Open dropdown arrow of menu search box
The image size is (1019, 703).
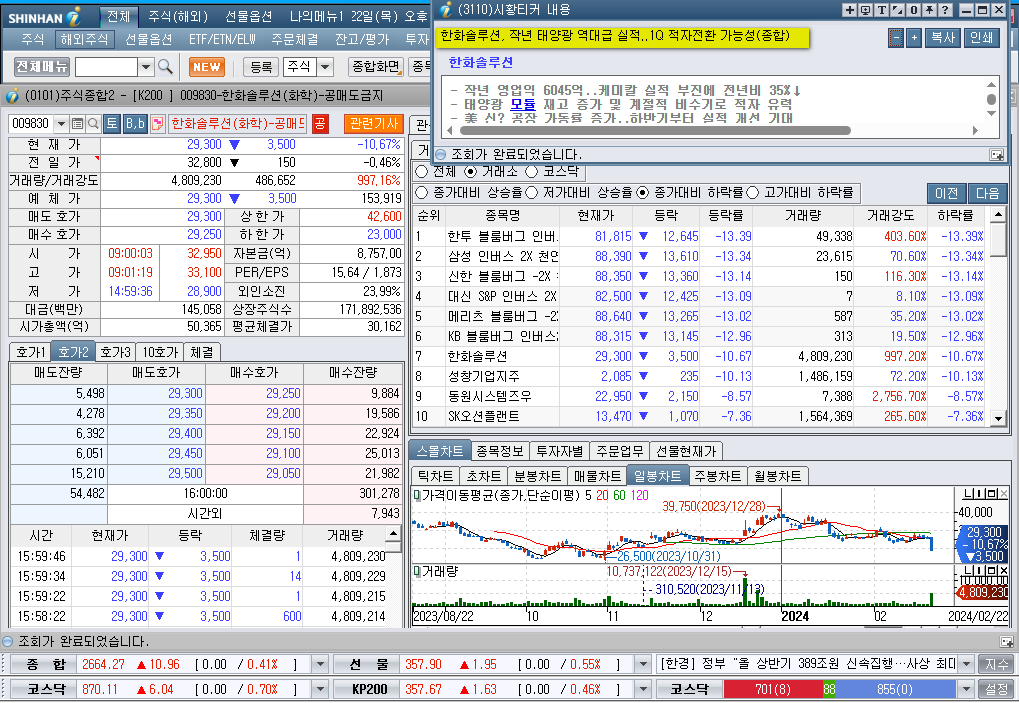point(146,66)
